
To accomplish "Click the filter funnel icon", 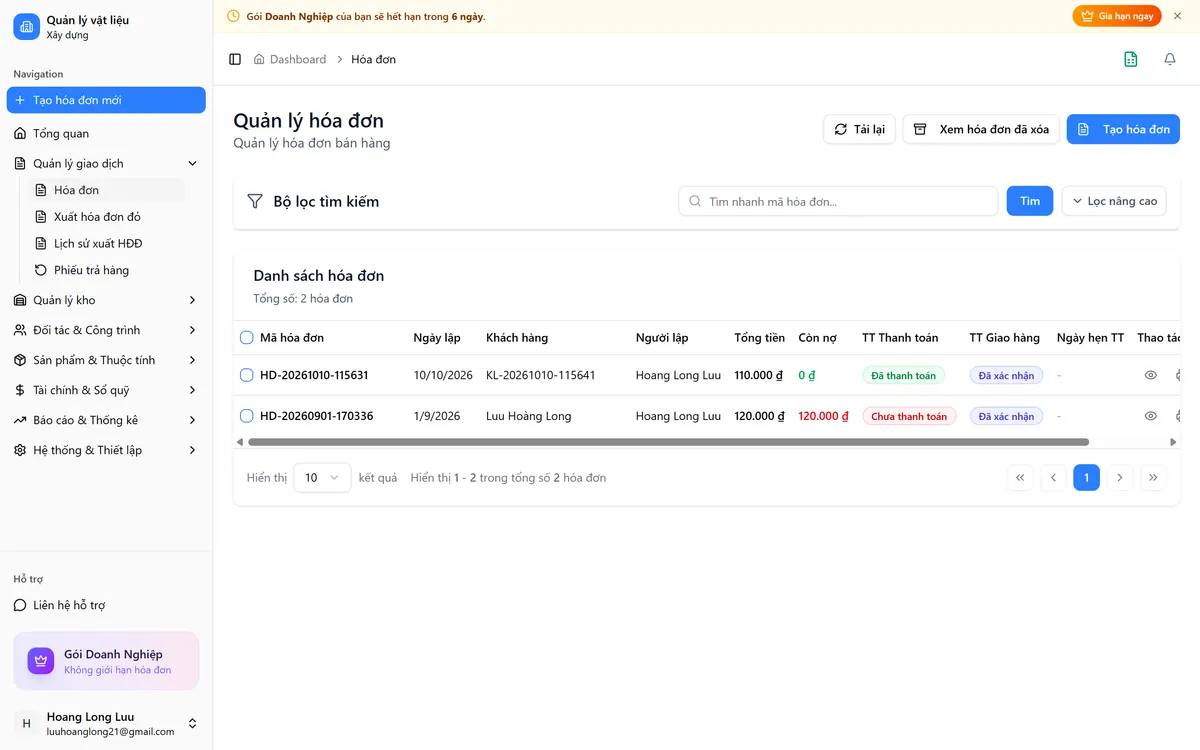I will pos(255,201).
